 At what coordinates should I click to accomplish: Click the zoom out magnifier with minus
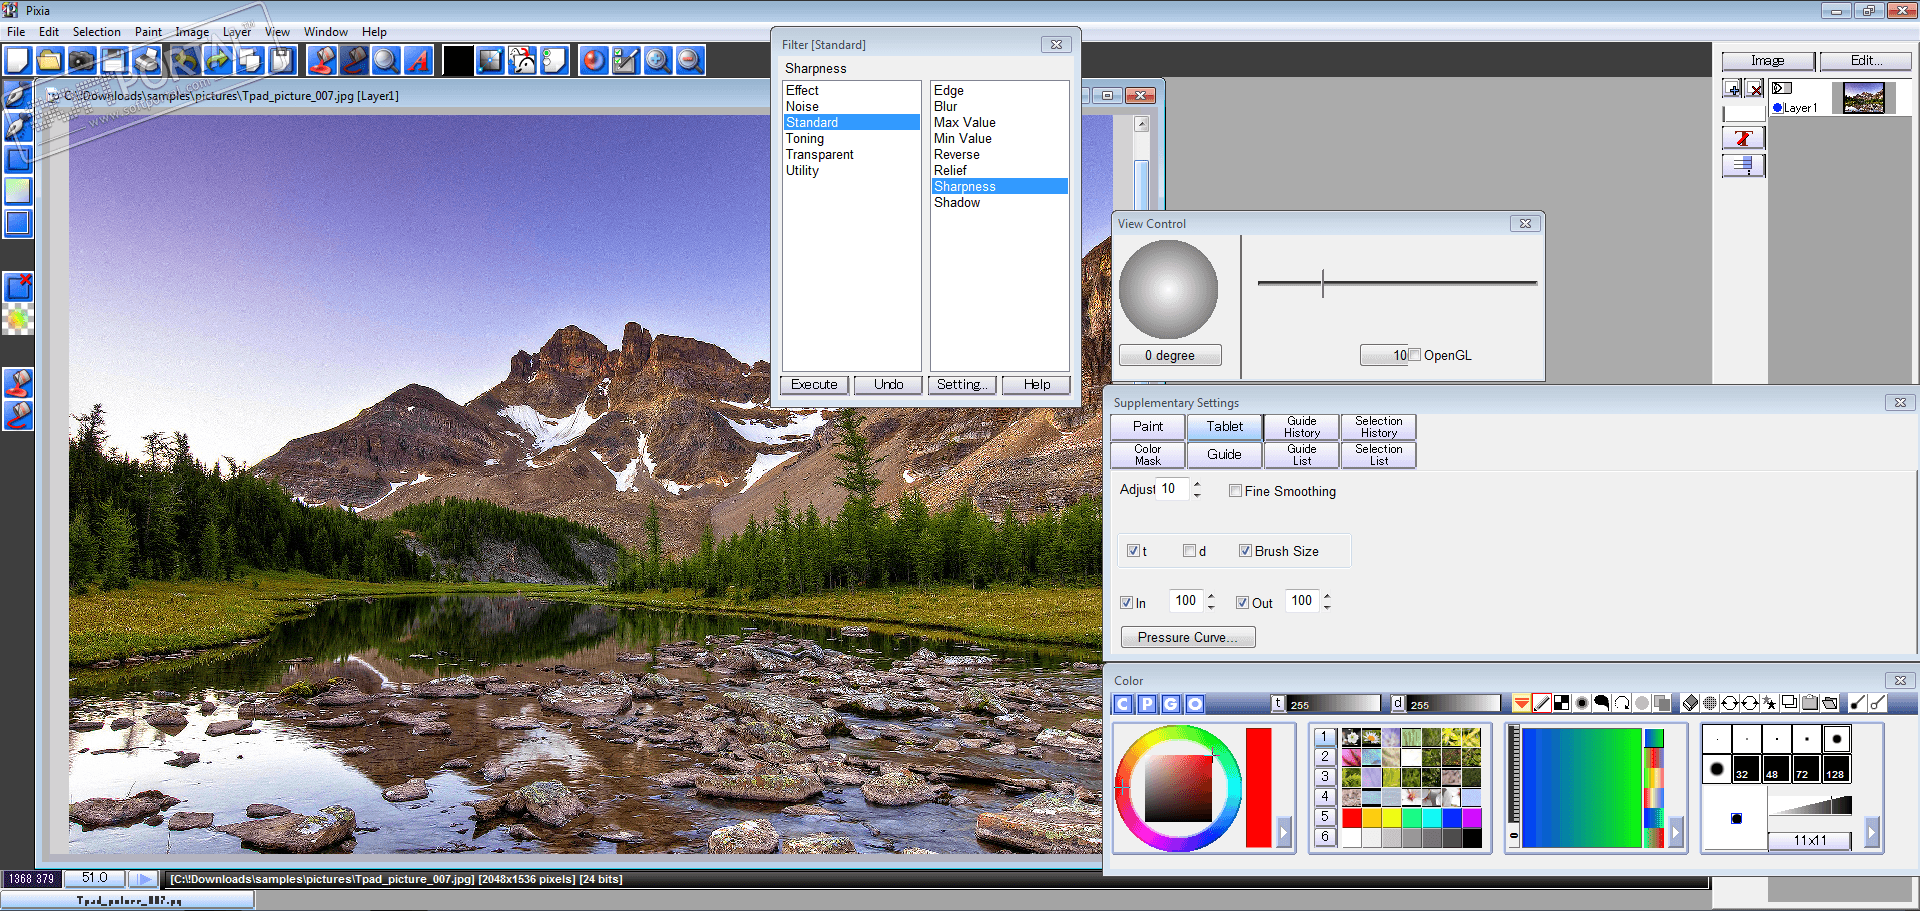click(x=689, y=61)
